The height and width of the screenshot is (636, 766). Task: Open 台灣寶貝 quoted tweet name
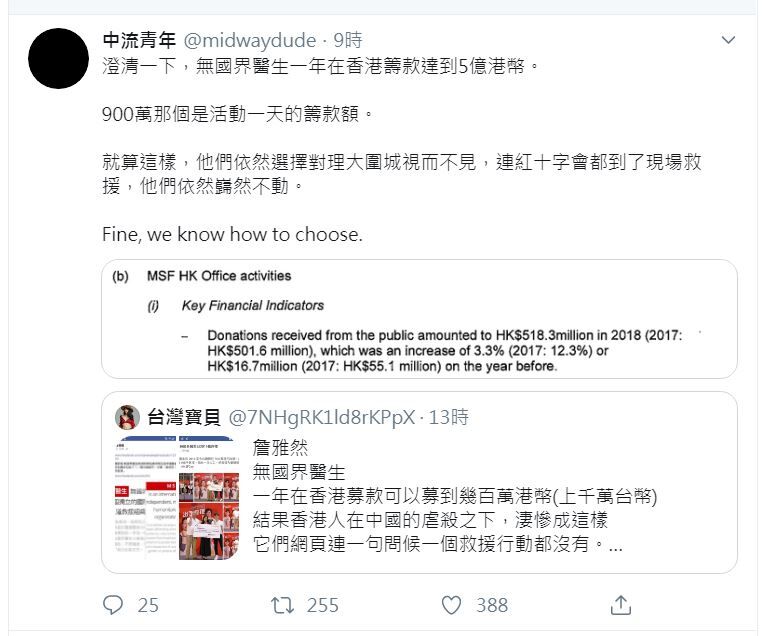tap(184, 417)
